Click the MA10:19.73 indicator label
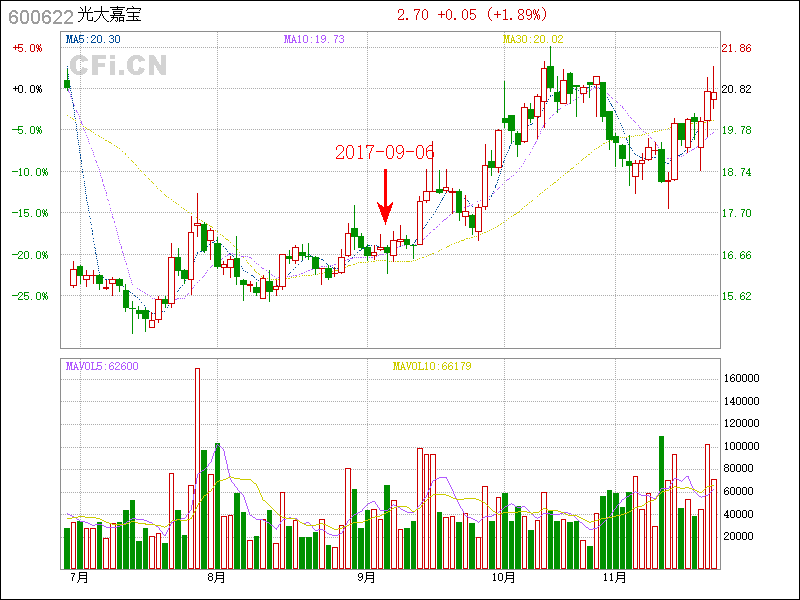800x600 pixels. (314, 39)
